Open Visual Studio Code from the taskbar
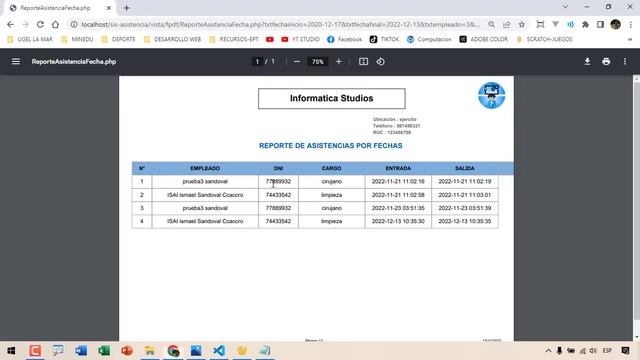The height and width of the screenshot is (360, 640). [x=219, y=351]
